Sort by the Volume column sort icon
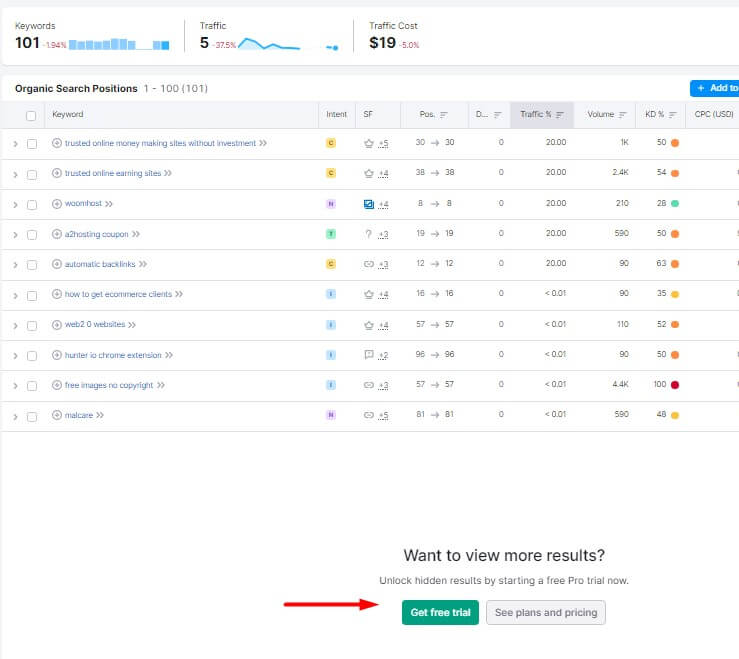739x659 pixels. (x=623, y=115)
